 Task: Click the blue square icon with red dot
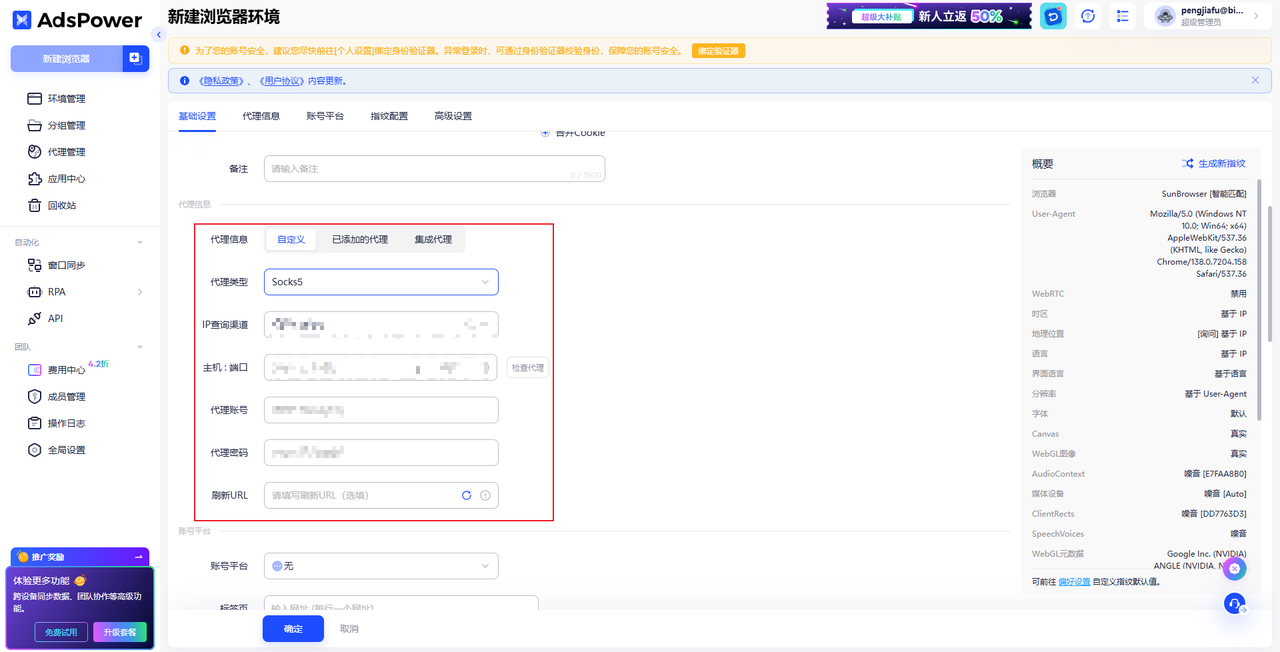(1053, 16)
